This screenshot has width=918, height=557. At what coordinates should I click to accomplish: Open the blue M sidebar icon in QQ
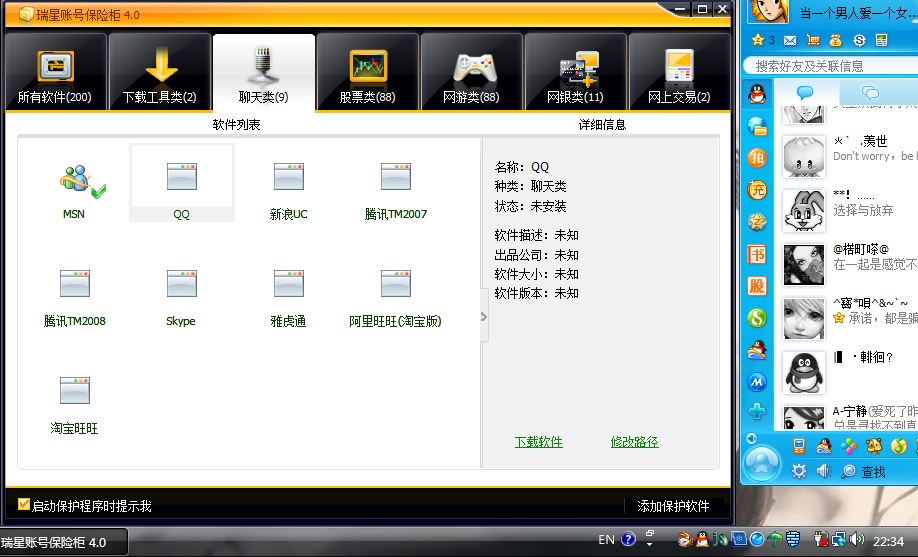[757, 382]
